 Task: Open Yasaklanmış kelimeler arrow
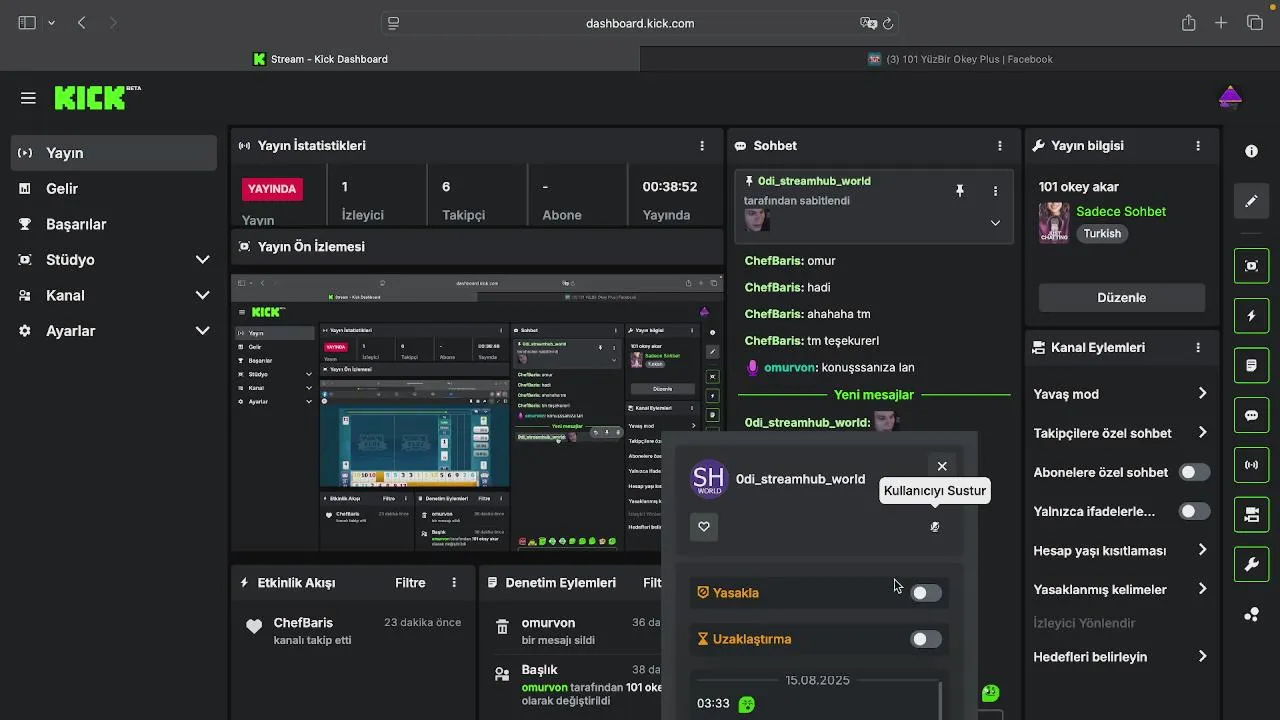coord(1202,589)
